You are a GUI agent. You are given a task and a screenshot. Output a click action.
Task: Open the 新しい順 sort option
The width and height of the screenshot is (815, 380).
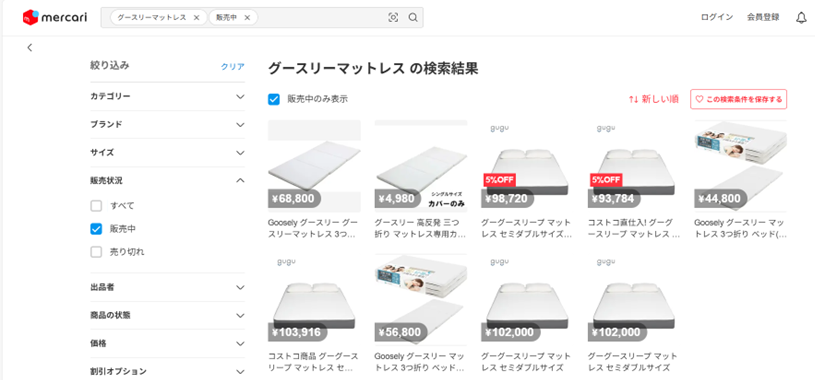[653, 99]
